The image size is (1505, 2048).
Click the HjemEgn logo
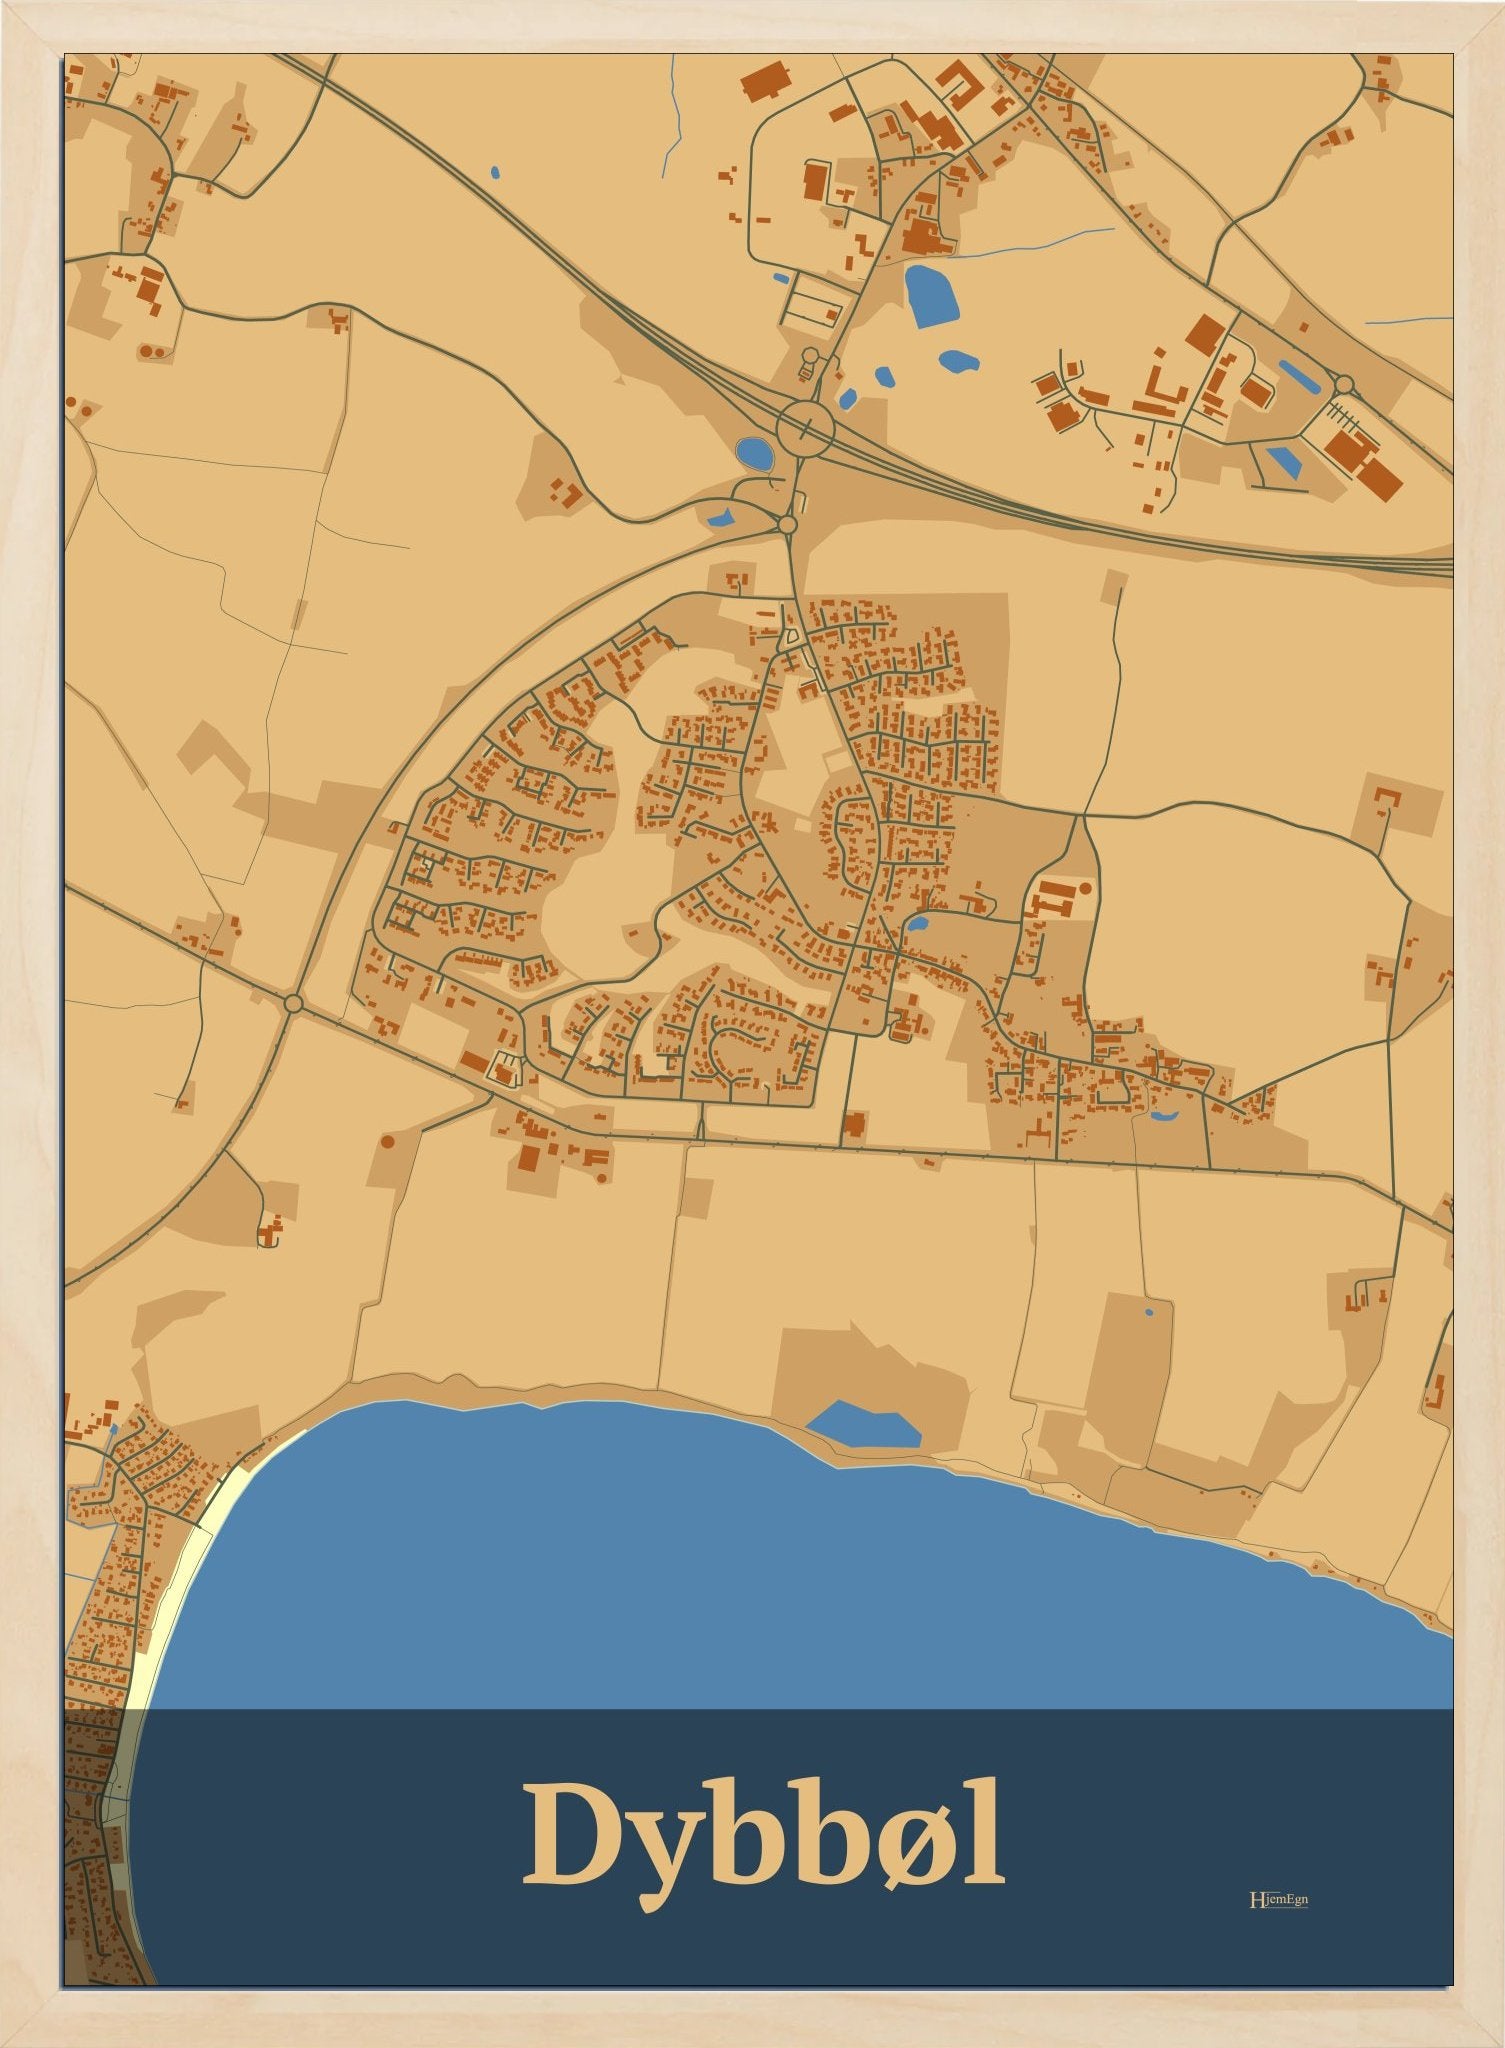(x=1279, y=1899)
